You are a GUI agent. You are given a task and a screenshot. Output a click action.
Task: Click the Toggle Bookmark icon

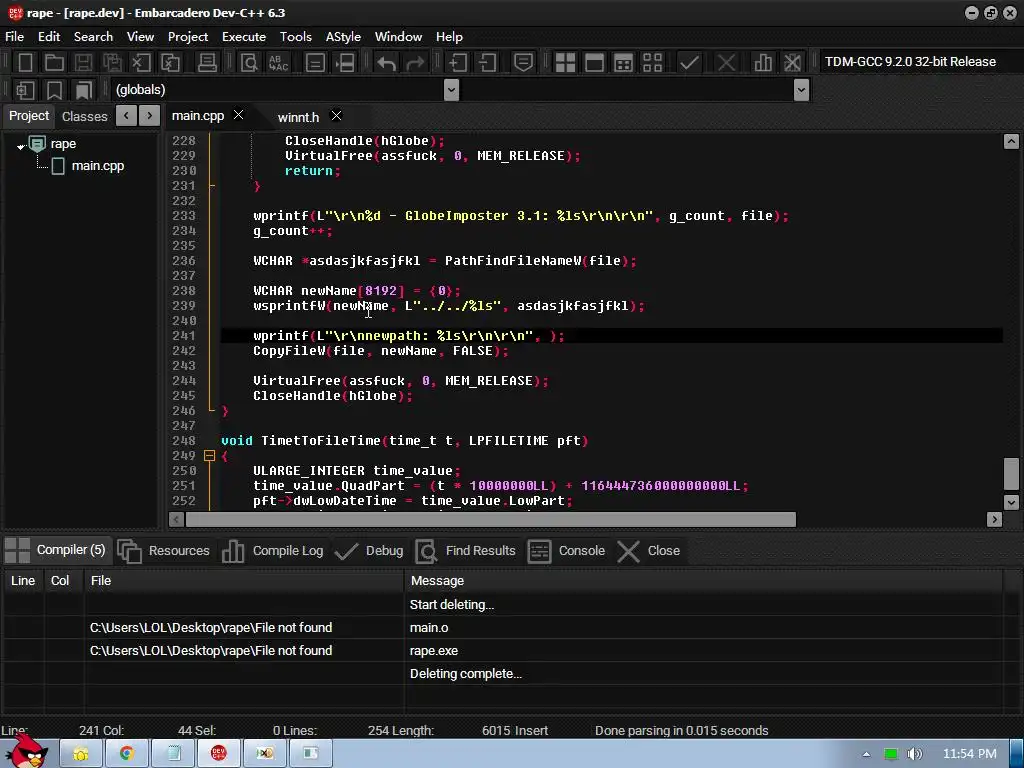click(55, 90)
